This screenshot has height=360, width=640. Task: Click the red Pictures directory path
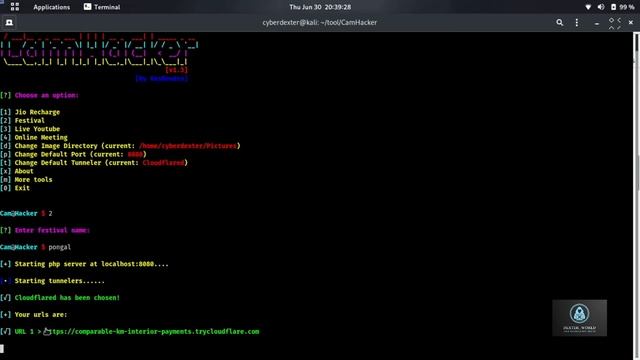[x=188, y=146]
